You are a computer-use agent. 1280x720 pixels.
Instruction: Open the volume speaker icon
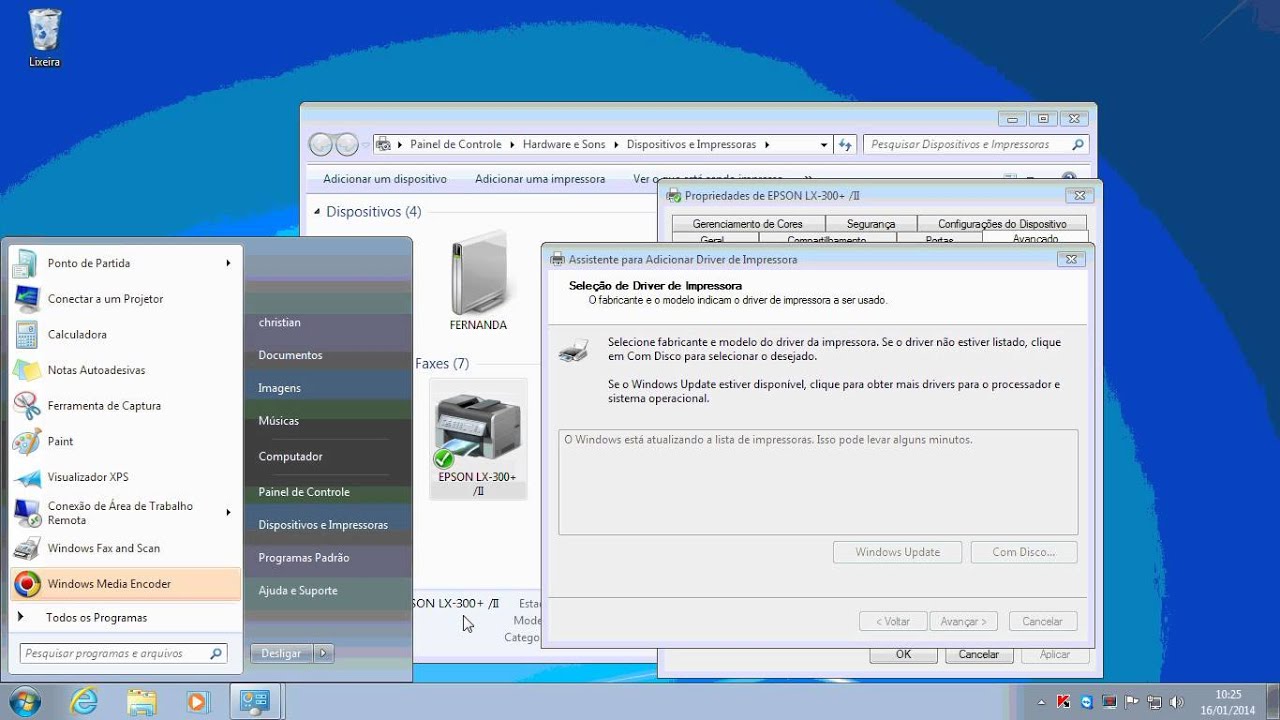point(1176,702)
